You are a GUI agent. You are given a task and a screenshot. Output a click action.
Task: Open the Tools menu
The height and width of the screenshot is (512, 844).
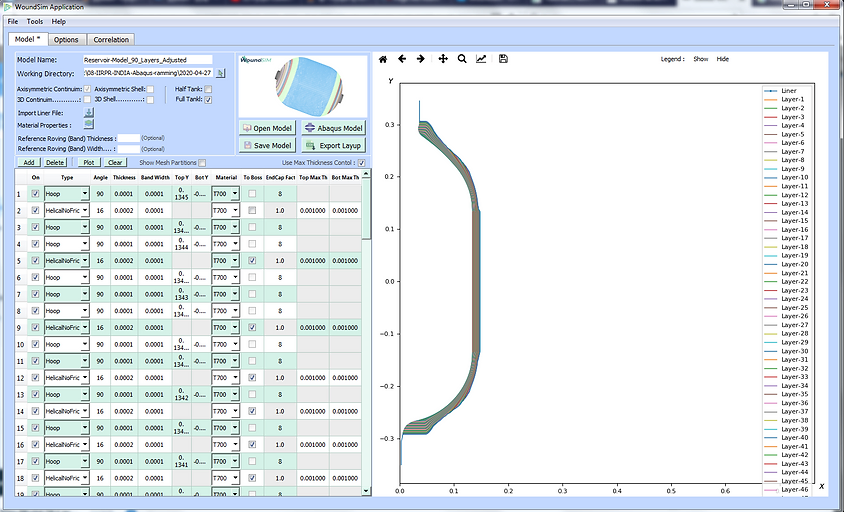tap(35, 22)
